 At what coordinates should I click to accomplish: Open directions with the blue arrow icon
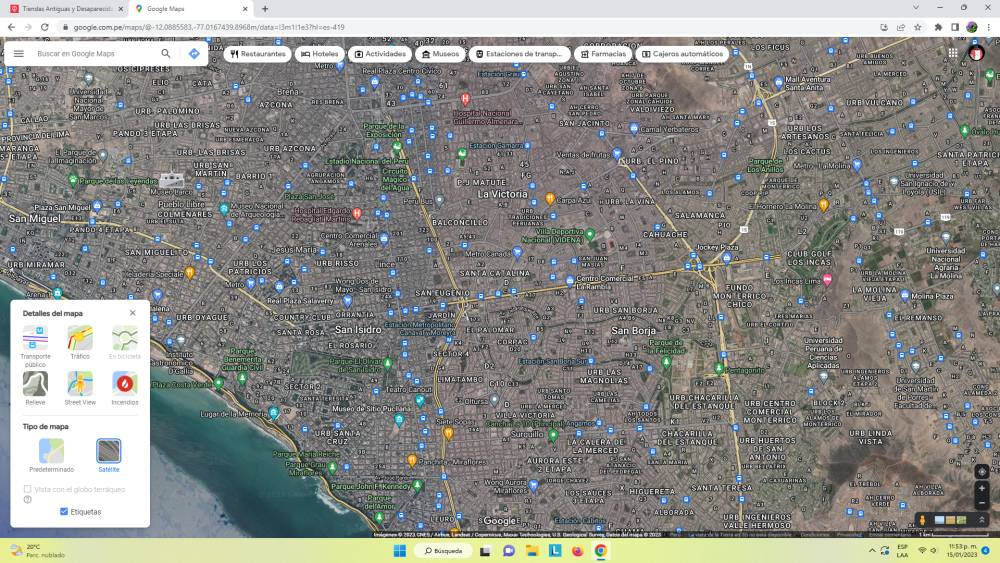pos(194,54)
